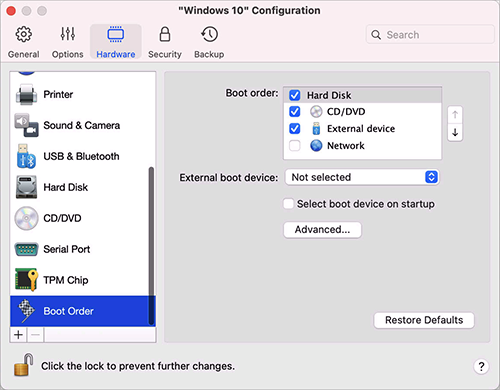Screen dimensions: 500x390
Task: Click the CD/DVD disc icon in boot order
Action: click(x=316, y=112)
